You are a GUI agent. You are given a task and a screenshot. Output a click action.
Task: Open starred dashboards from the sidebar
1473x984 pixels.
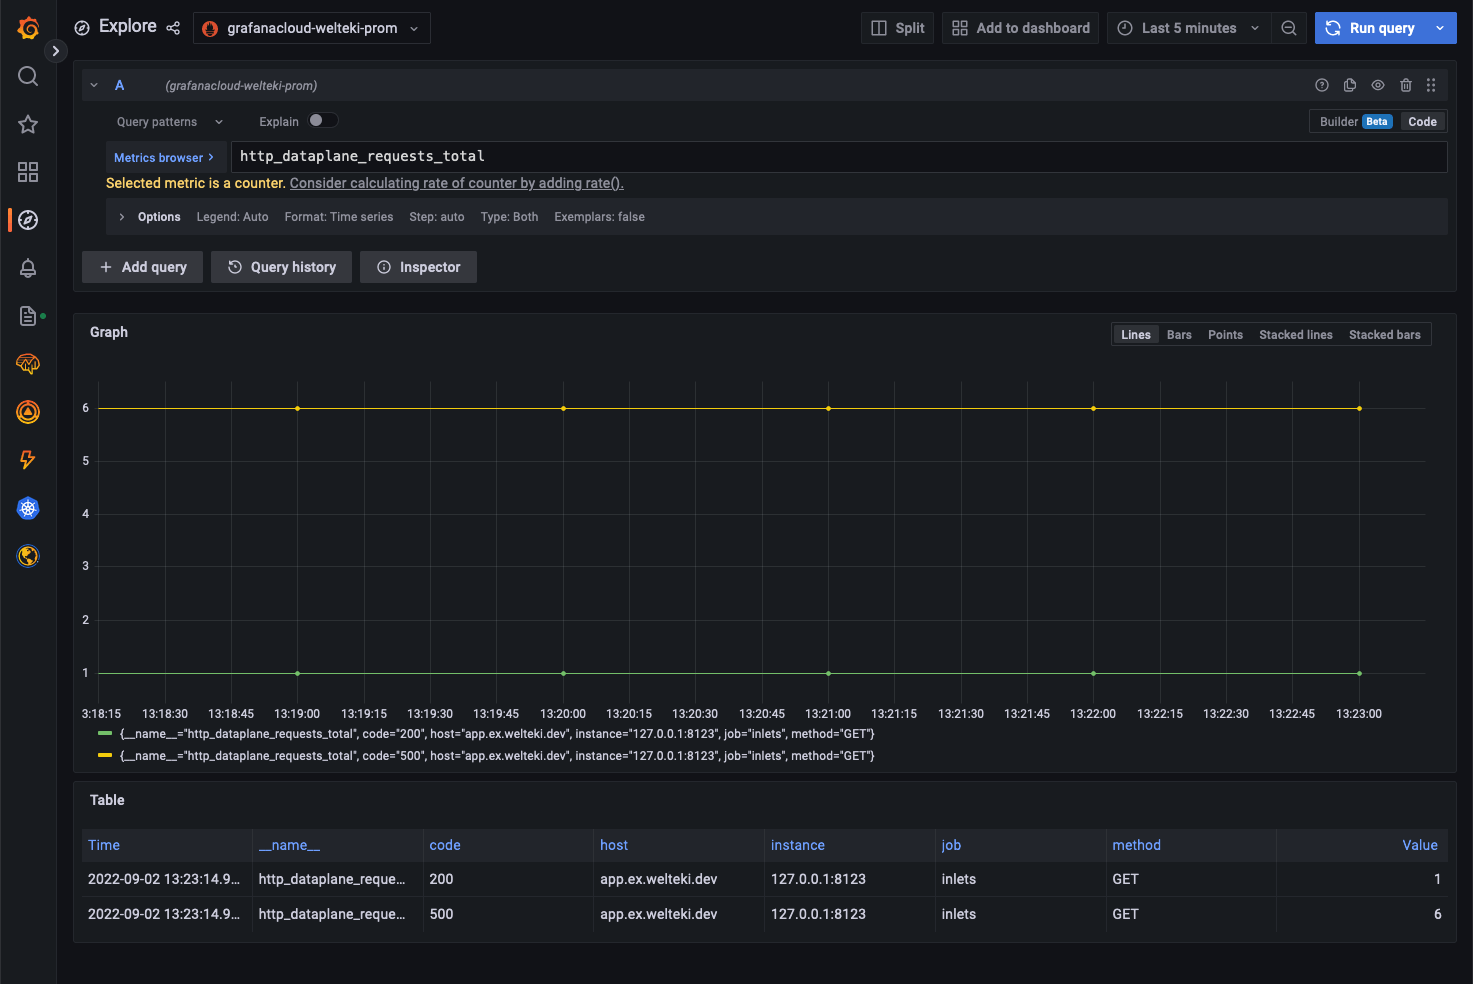click(x=28, y=124)
